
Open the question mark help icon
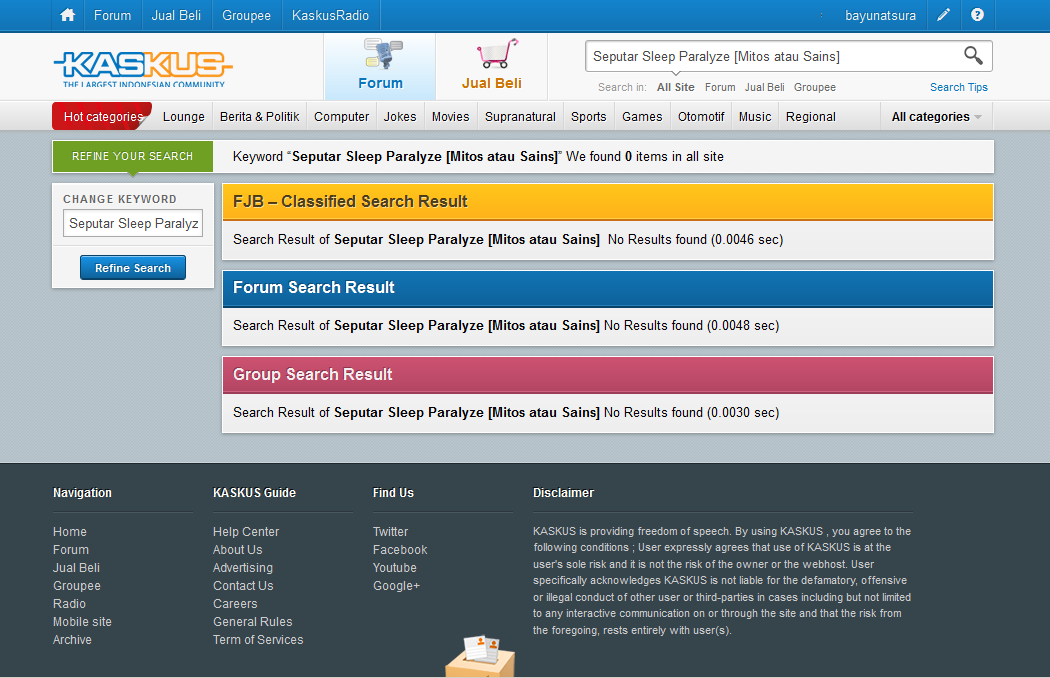pyautogui.click(x=977, y=15)
